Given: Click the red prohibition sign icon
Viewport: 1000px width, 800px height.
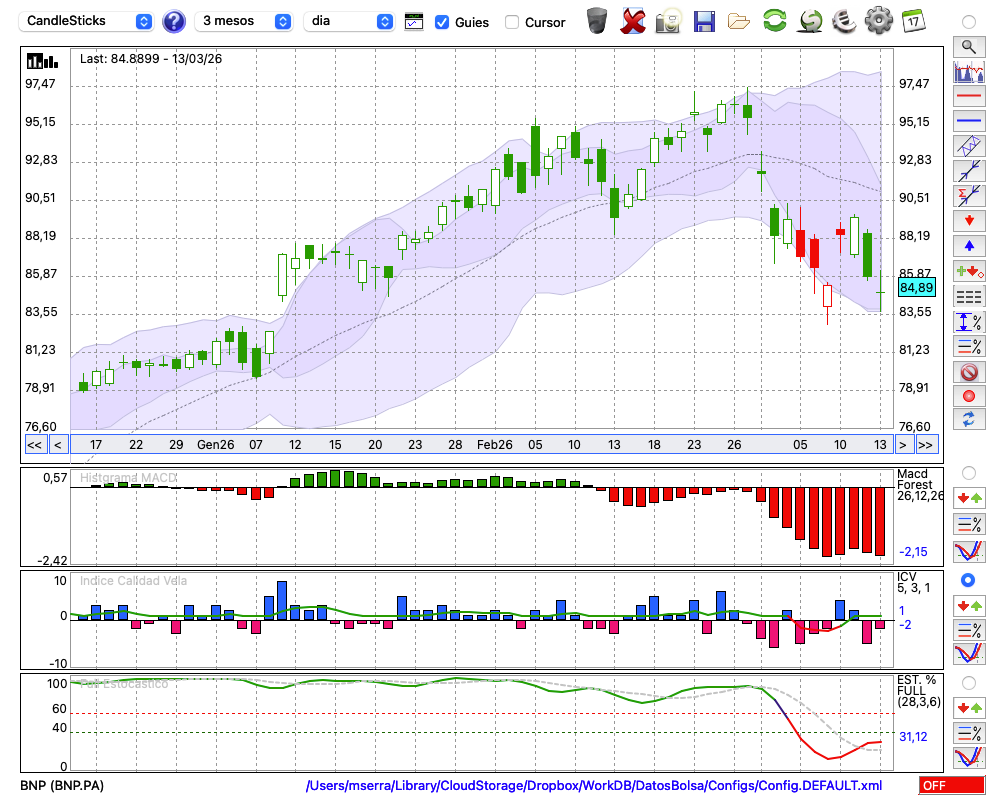Looking at the screenshot, I should [969, 371].
